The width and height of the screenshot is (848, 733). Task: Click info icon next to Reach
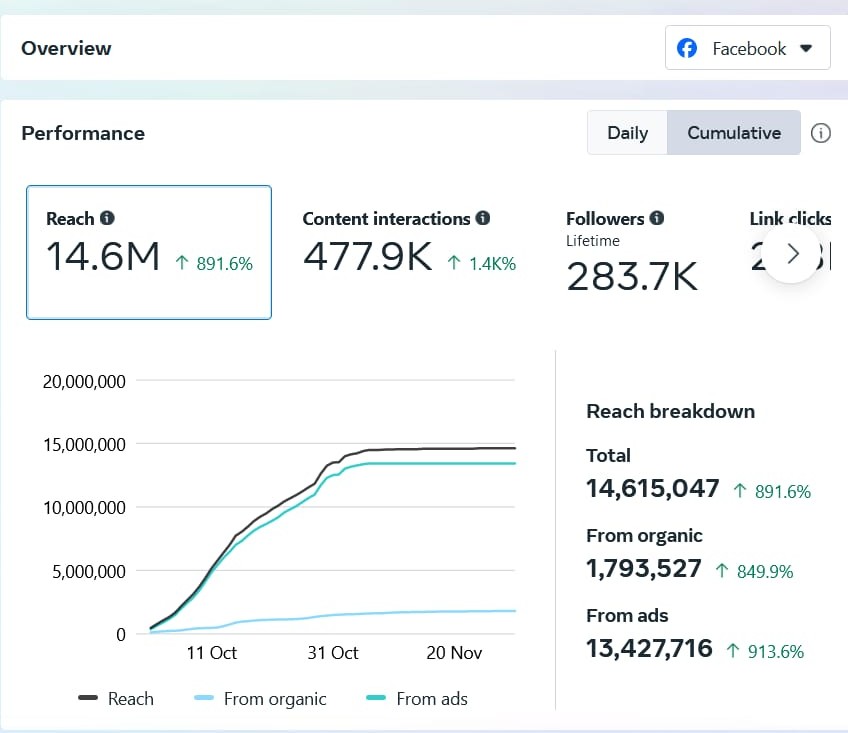pyautogui.click(x=107, y=218)
